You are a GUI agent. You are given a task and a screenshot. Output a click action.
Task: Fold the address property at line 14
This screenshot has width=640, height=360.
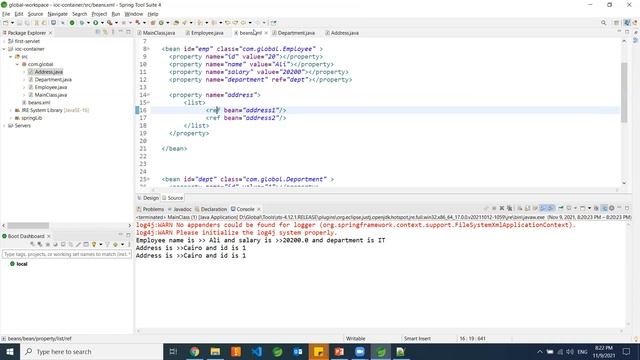pos(149,95)
